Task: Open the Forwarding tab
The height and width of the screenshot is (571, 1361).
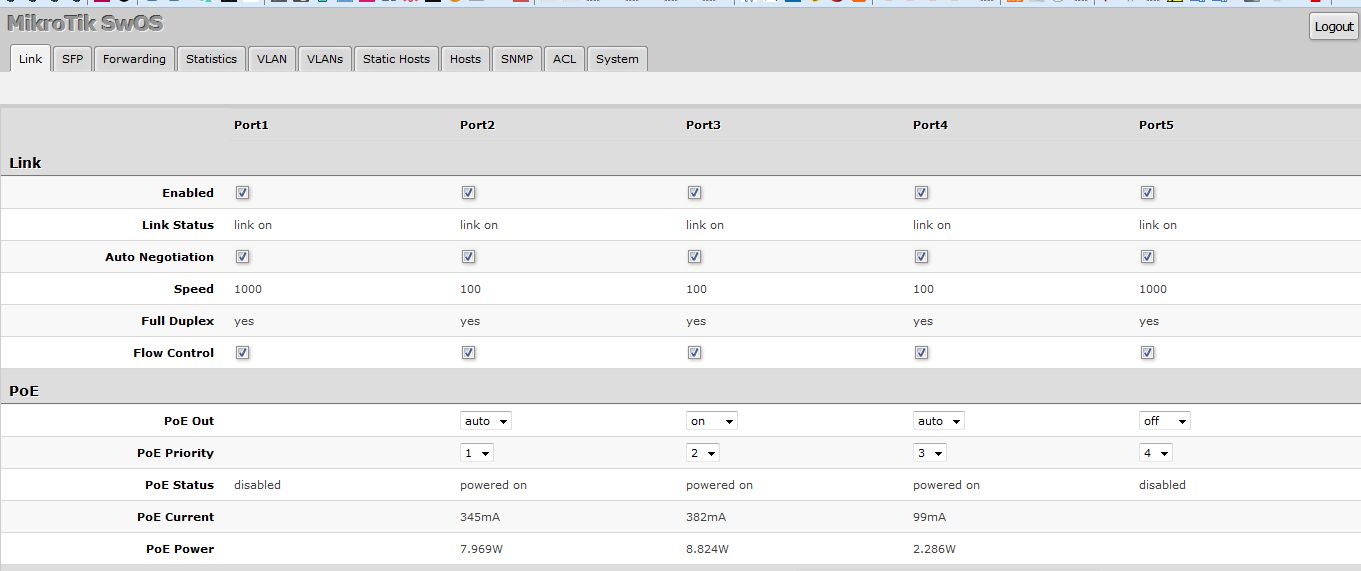Action: (x=134, y=59)
